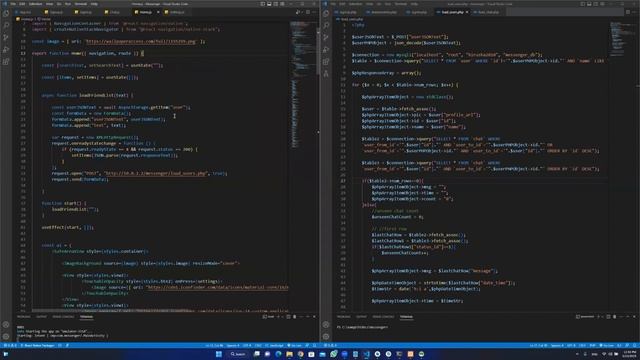Open Run and Debug in right VS Code window
640x360 pixels.
click(326, 49)
